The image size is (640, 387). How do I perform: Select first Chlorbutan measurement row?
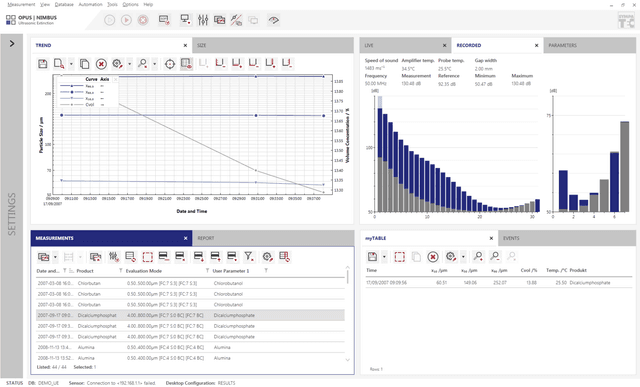coord(190,283)
